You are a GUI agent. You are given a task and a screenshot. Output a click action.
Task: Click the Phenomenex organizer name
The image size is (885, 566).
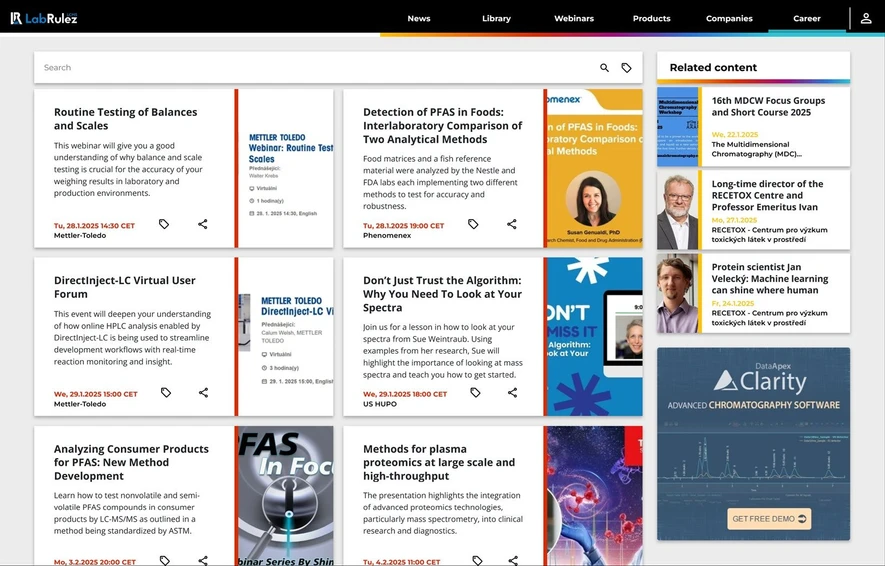[387, 235]
